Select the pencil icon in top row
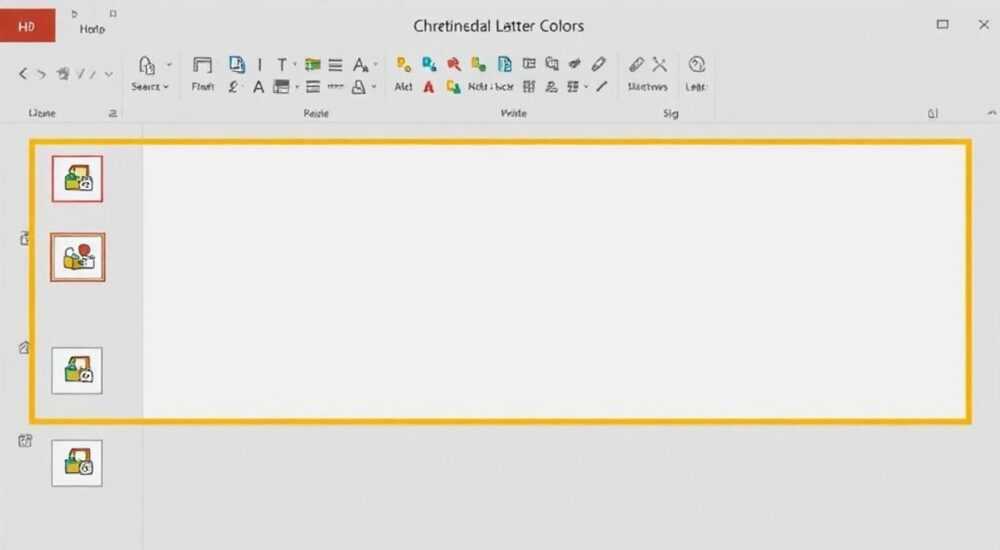Screen dimensions: 1000x550 [x=598, y=64]
